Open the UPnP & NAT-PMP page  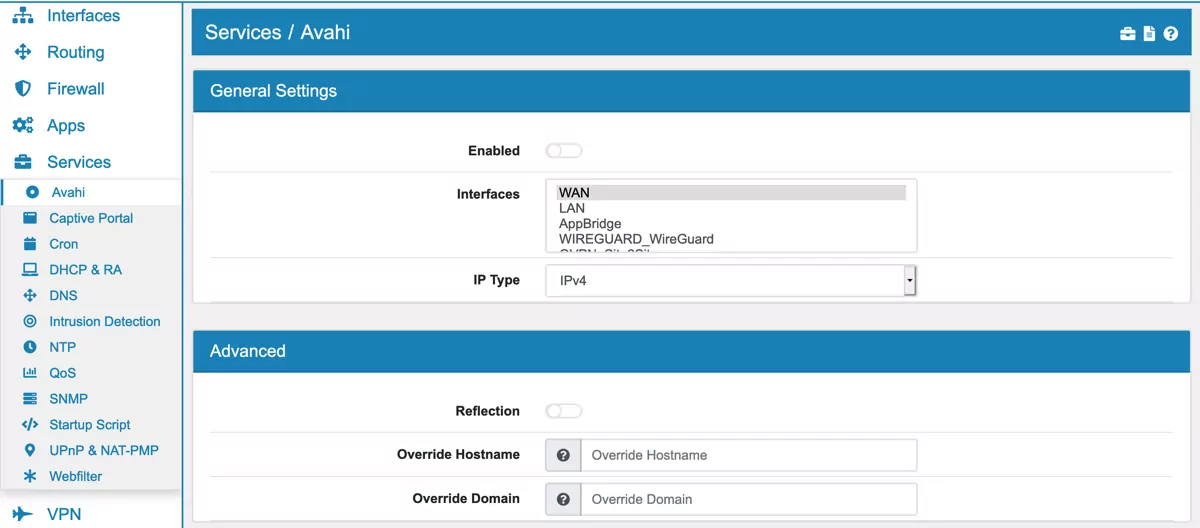pos(103,451)
